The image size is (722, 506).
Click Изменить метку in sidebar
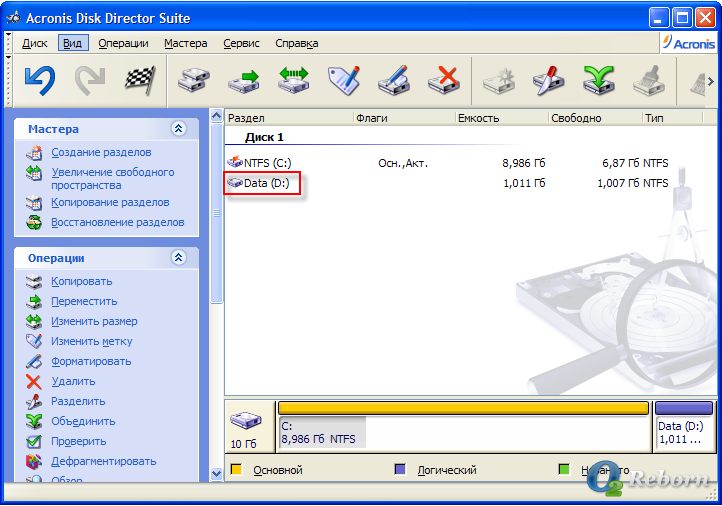(92, 342)
